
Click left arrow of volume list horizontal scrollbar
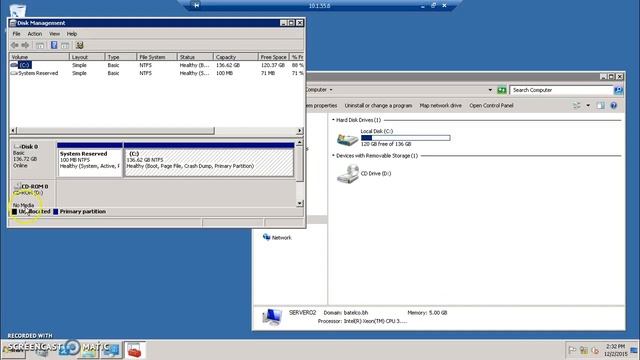point(13,131)
